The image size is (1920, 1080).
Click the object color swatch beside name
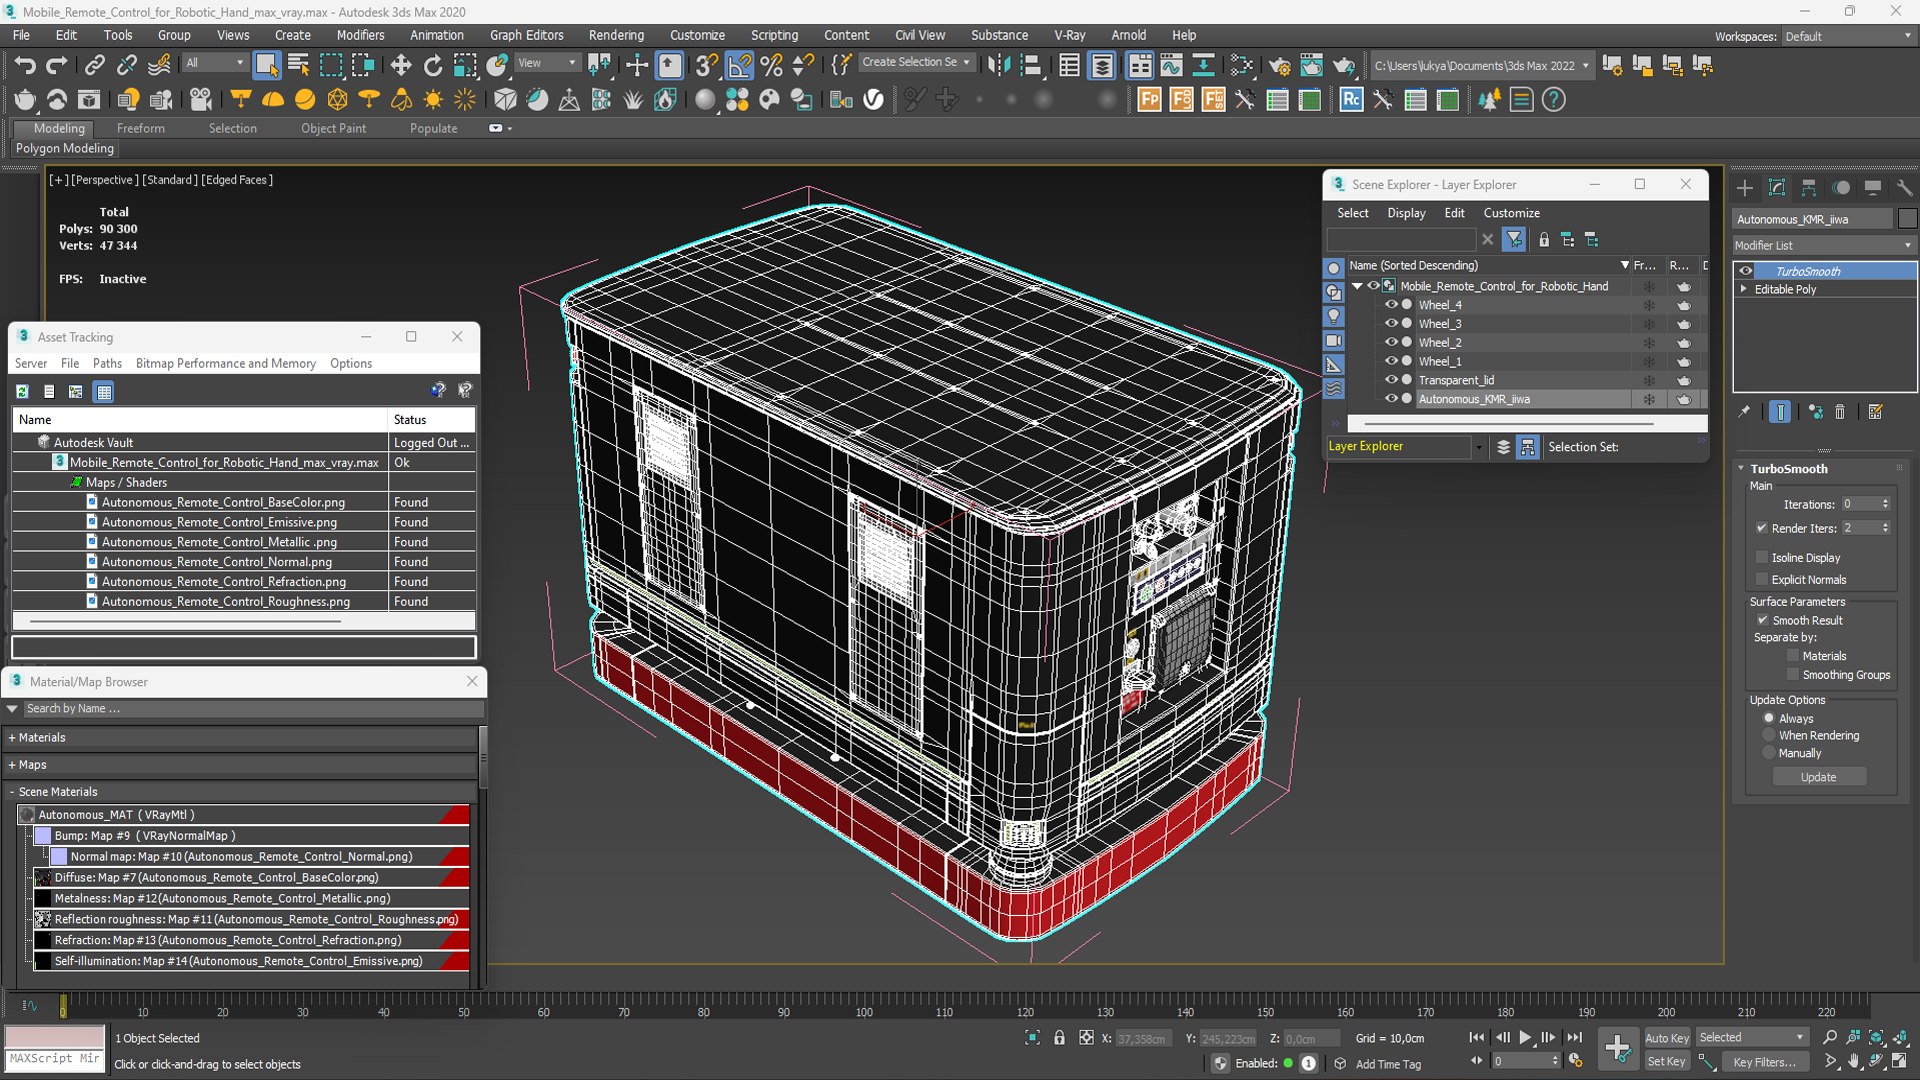point(1907,219)
